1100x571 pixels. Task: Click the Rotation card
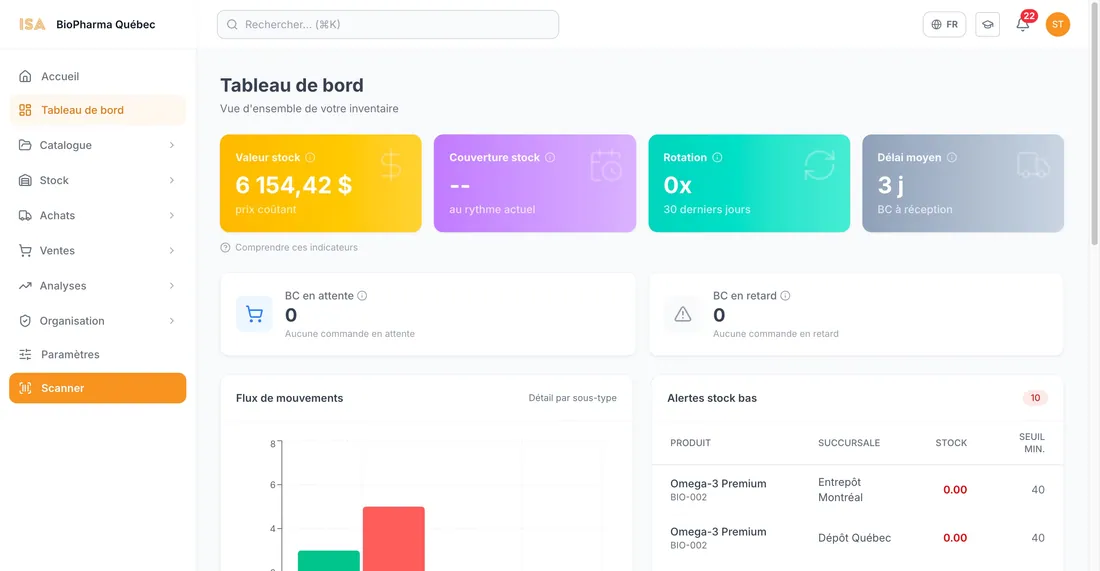749,183
